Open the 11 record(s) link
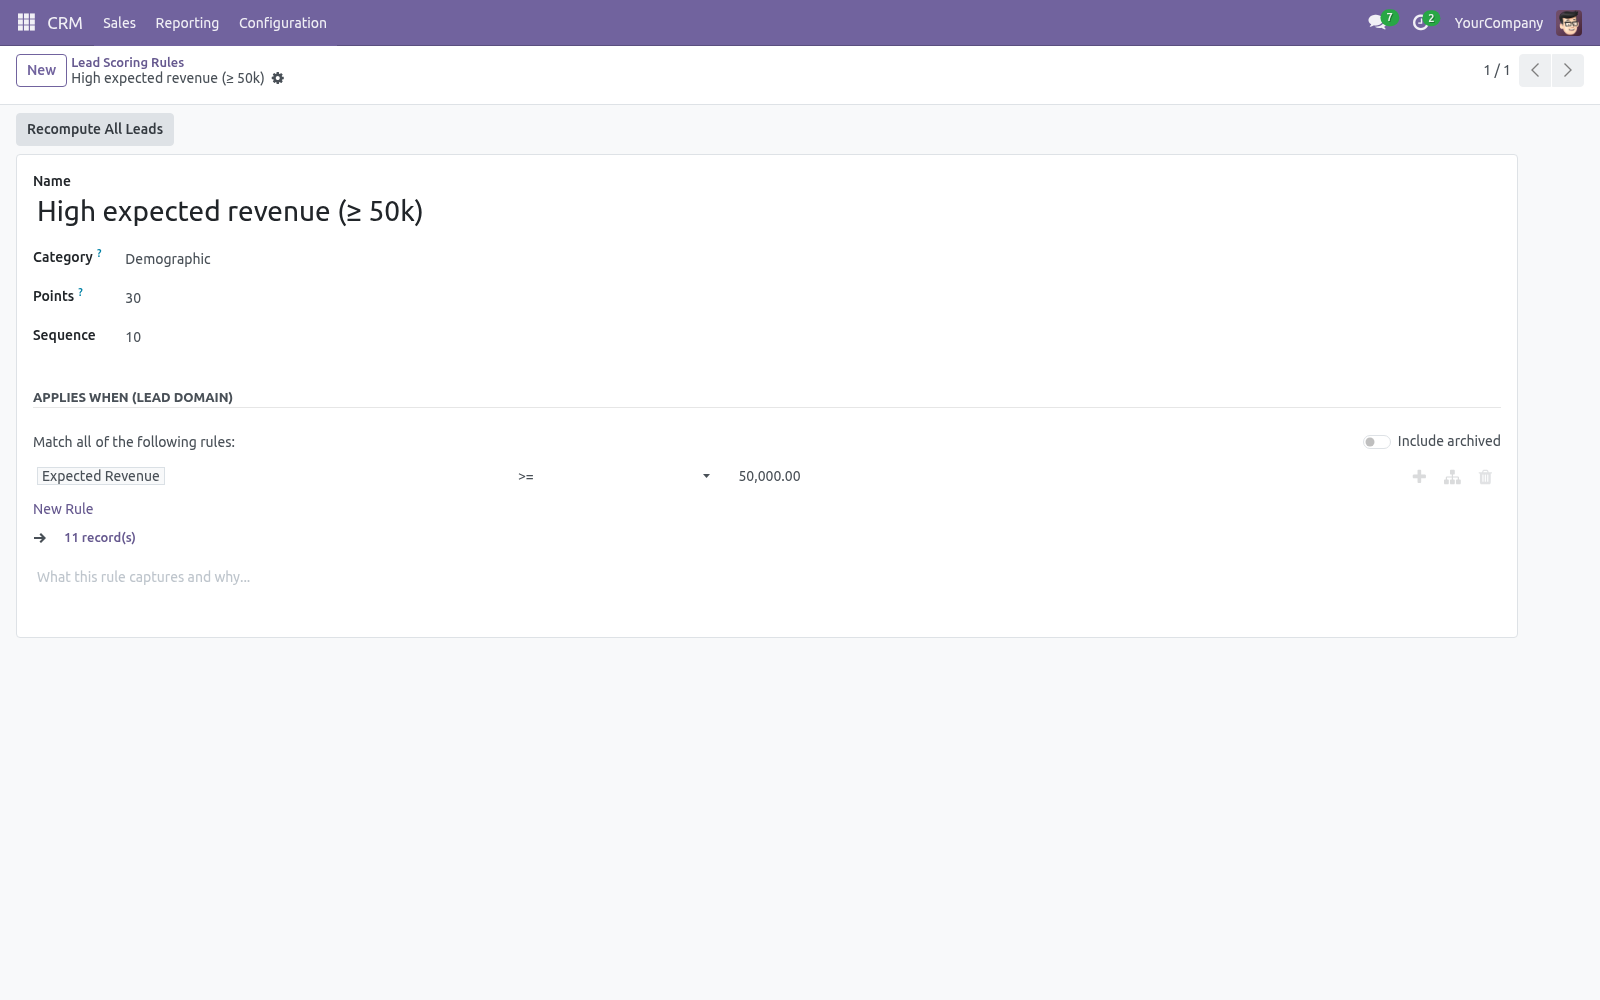 tap(100, 538)
